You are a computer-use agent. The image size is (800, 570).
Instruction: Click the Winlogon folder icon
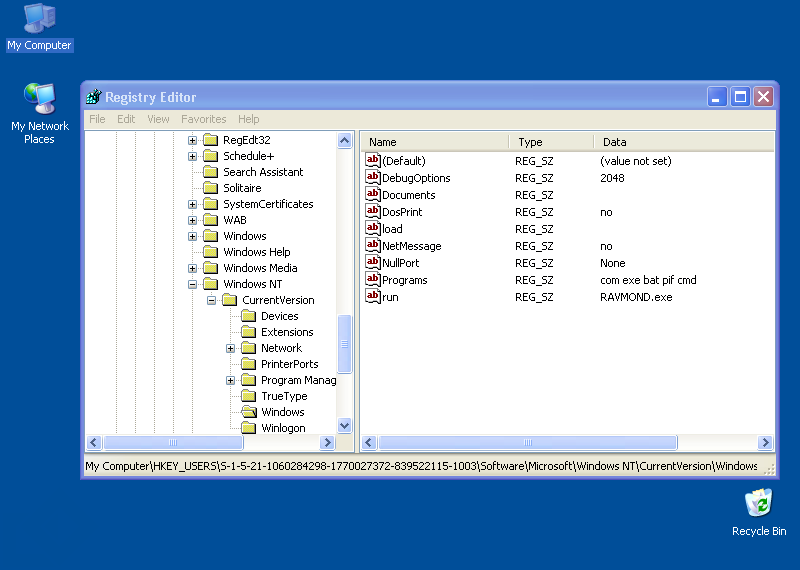coord(248,428)
